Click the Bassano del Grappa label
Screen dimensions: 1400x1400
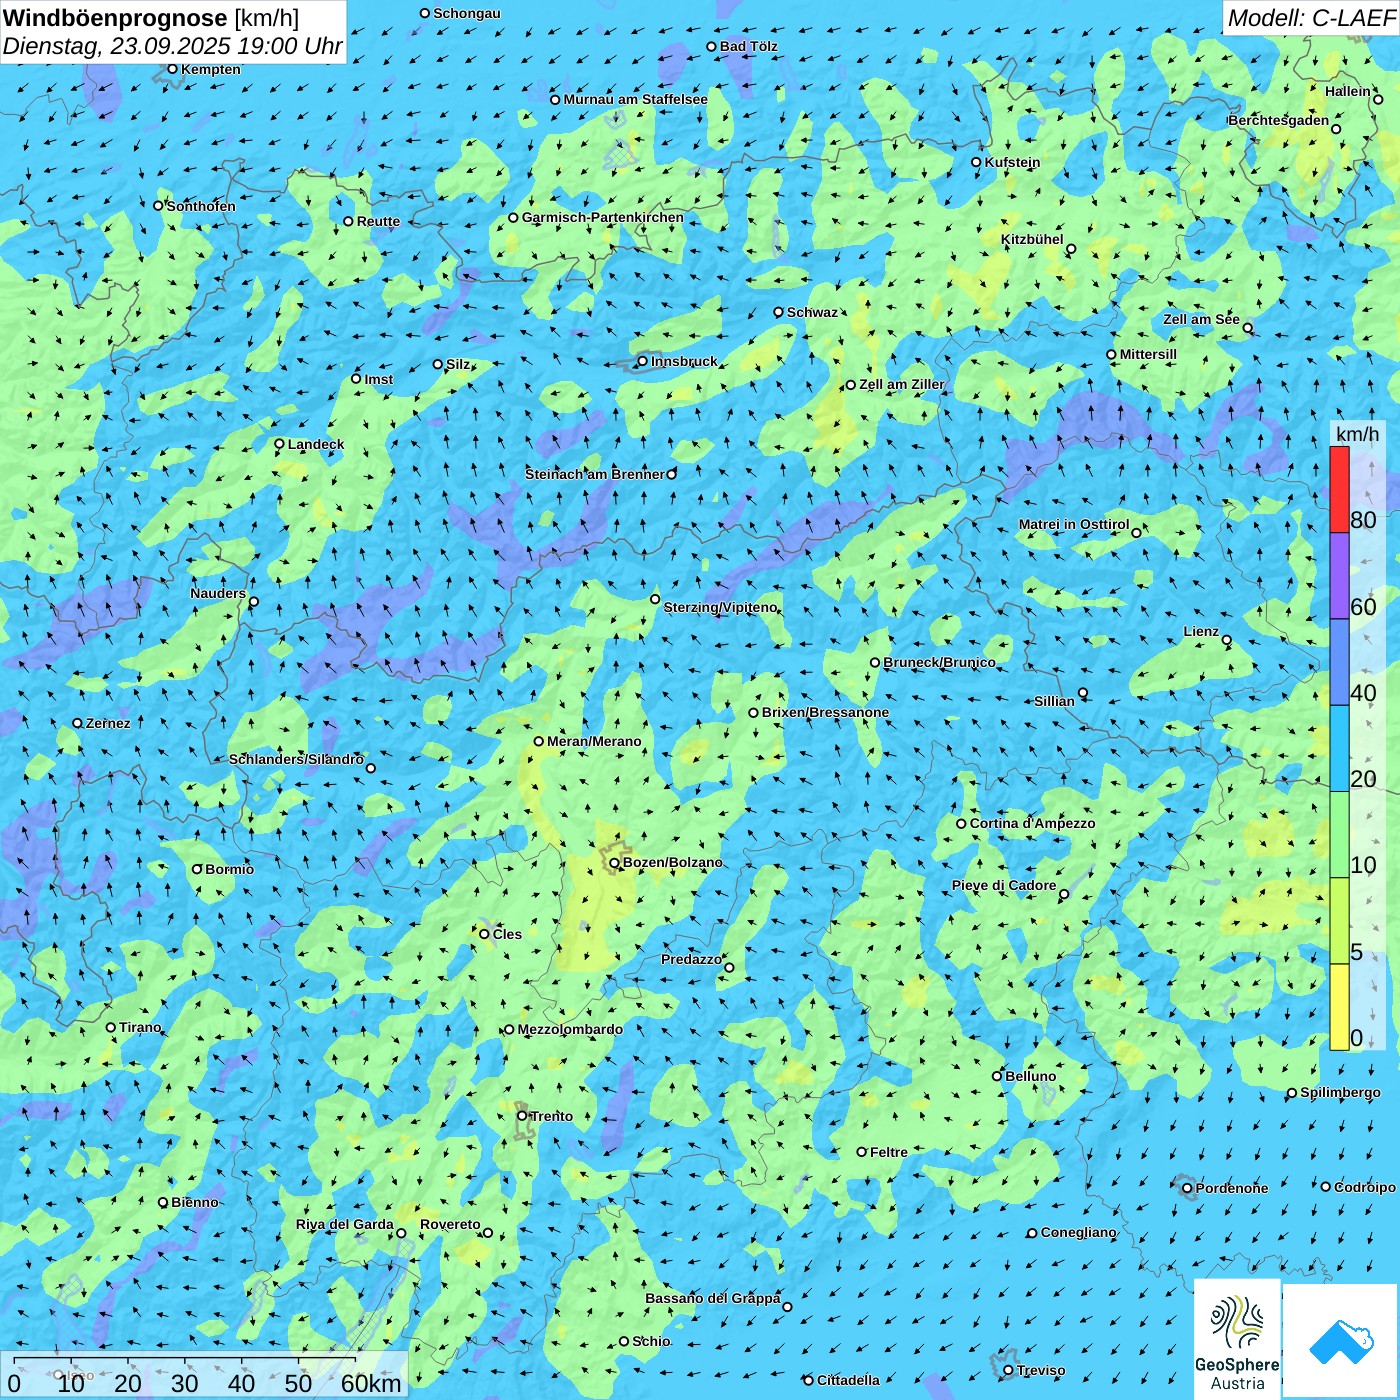point(713,1298)
